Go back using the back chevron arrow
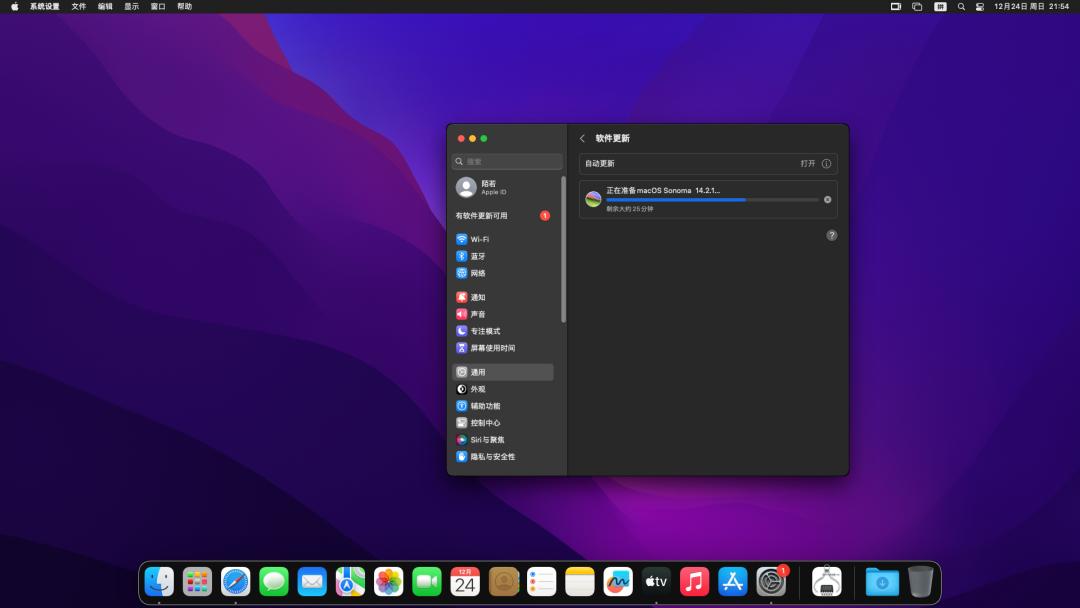This screenshot has width=1080, height=608. (x=583, y=138)
